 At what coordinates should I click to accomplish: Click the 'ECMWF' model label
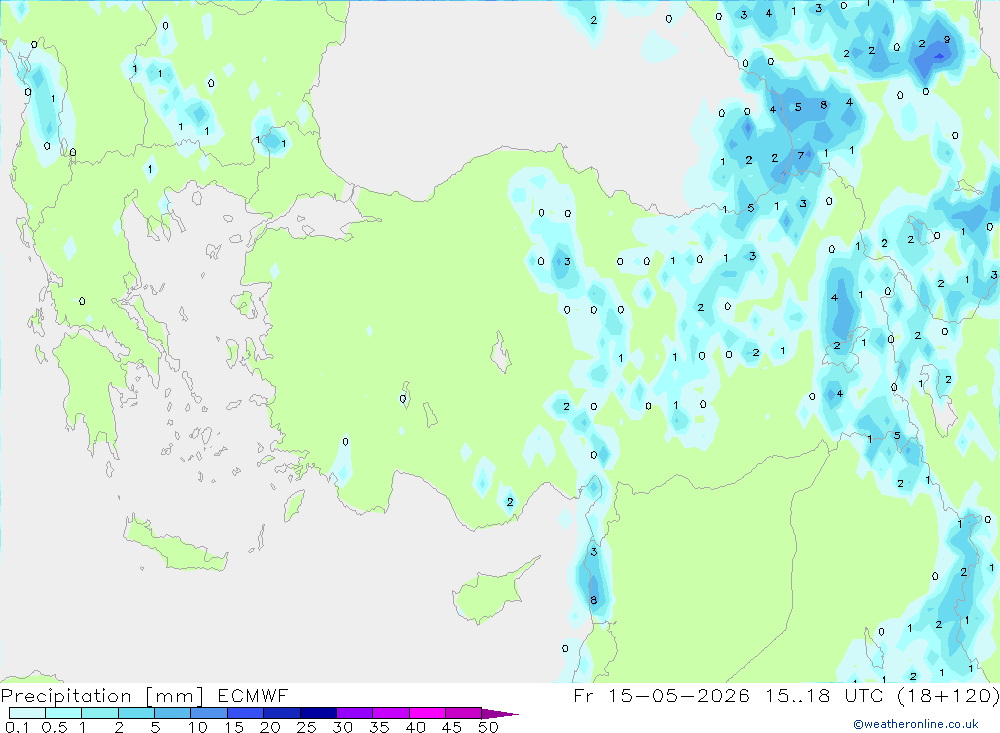(x=253, y=695)
